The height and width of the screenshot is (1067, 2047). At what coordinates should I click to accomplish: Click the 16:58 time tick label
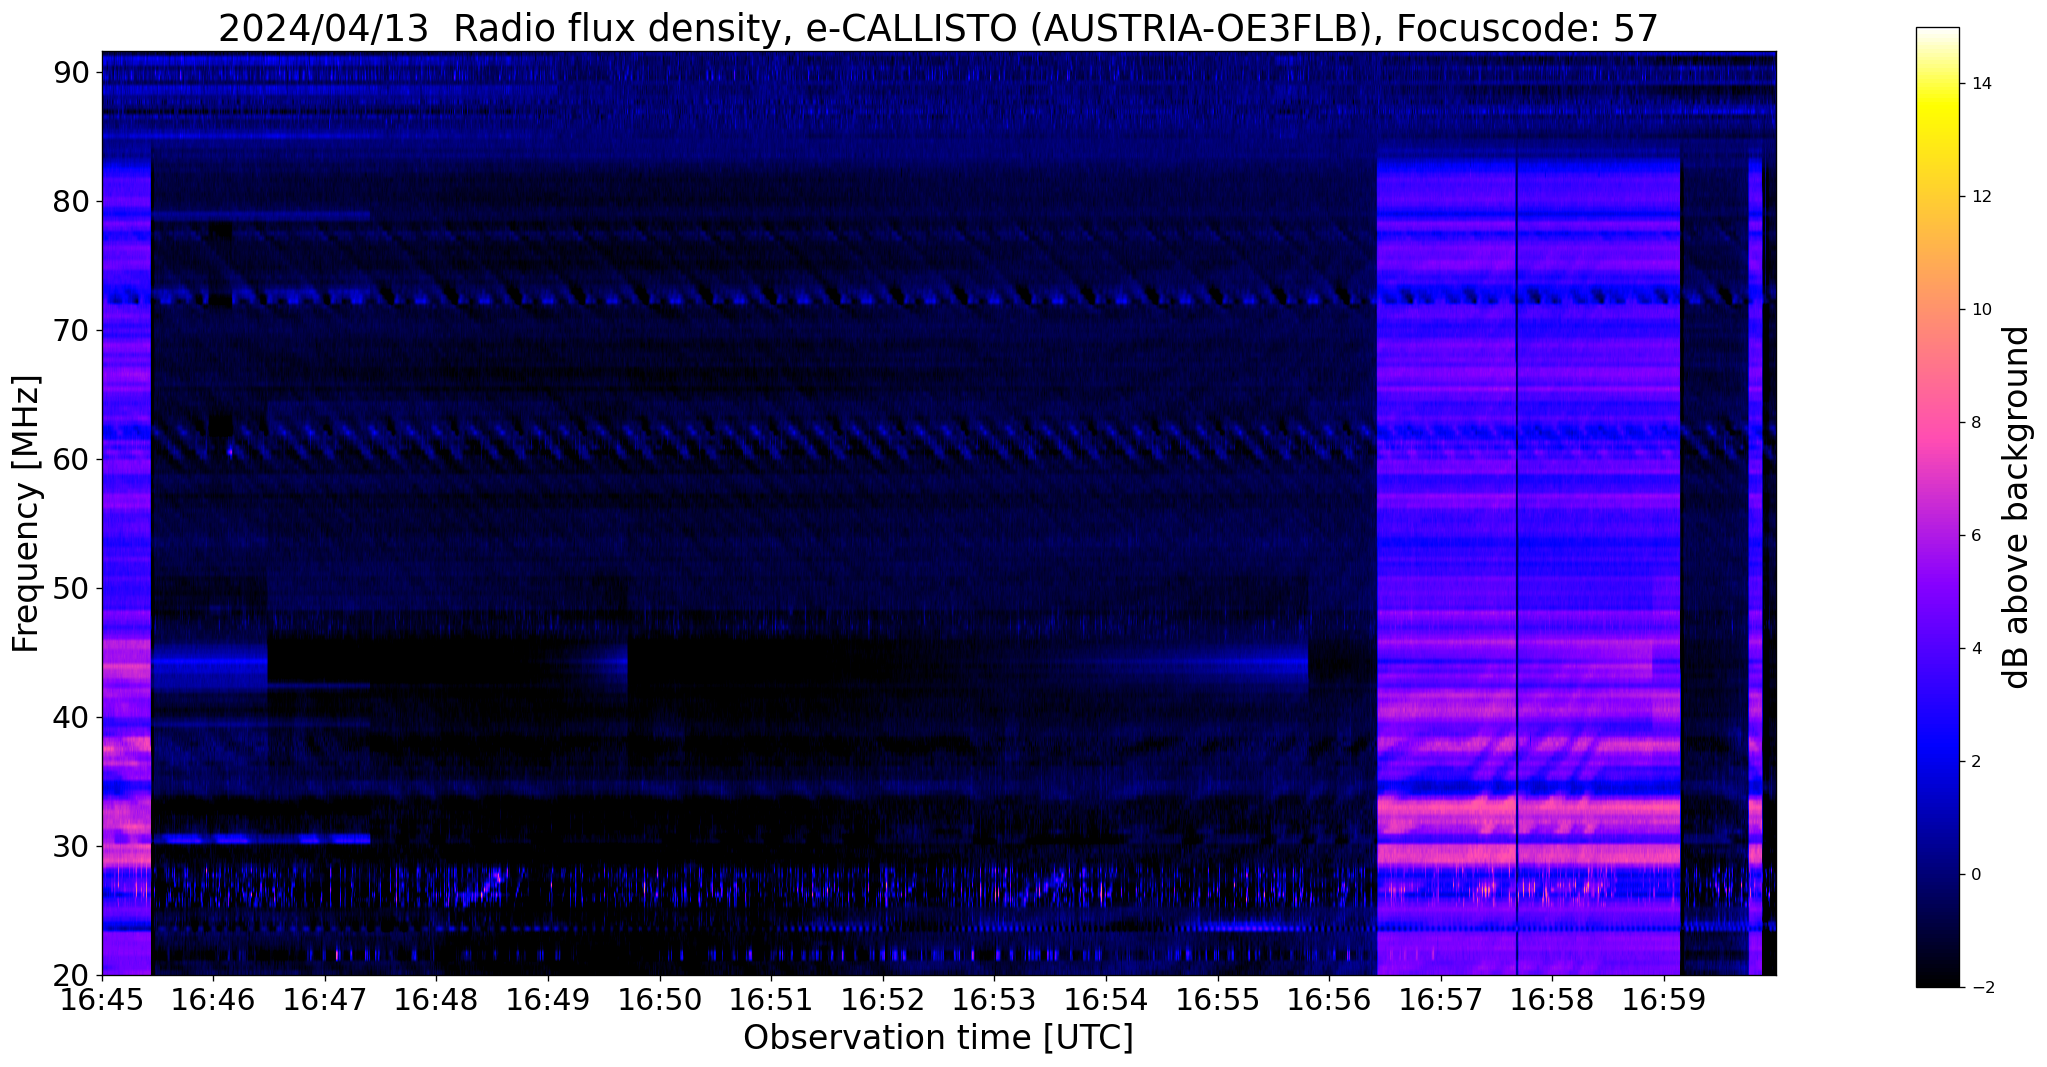point(1552,1001)
